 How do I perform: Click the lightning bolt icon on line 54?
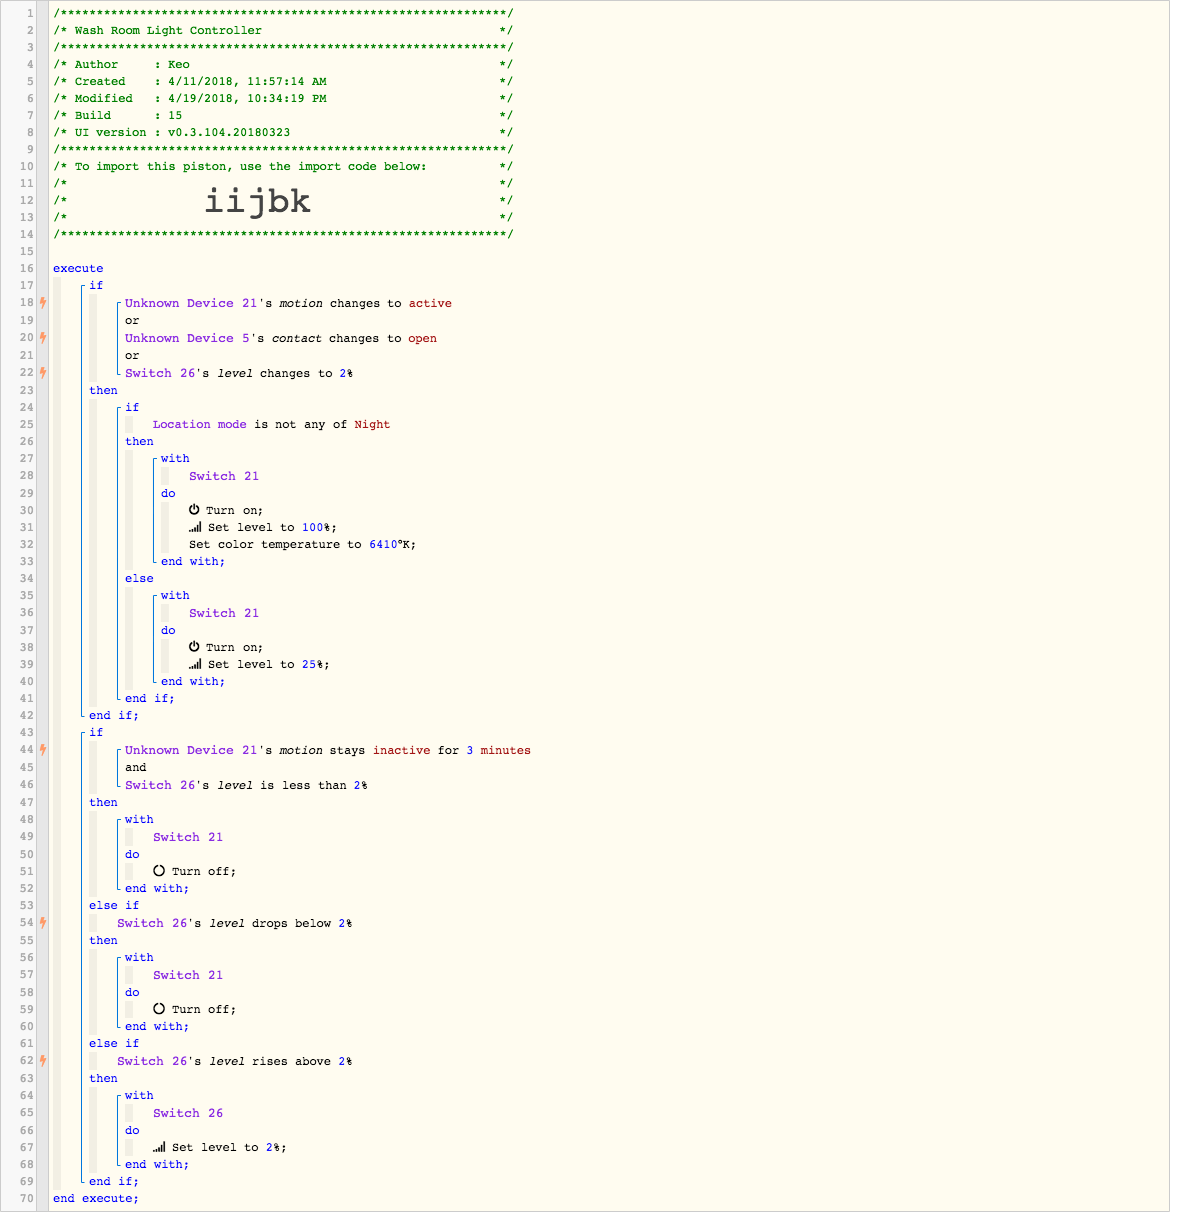[x=43, y=923]
